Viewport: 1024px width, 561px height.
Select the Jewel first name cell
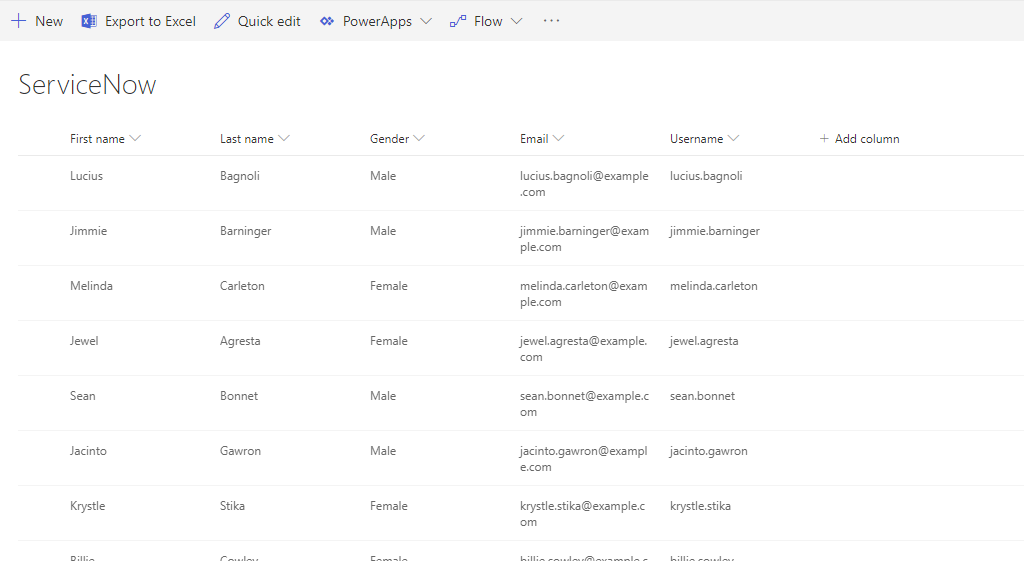(x=84, y=340)
